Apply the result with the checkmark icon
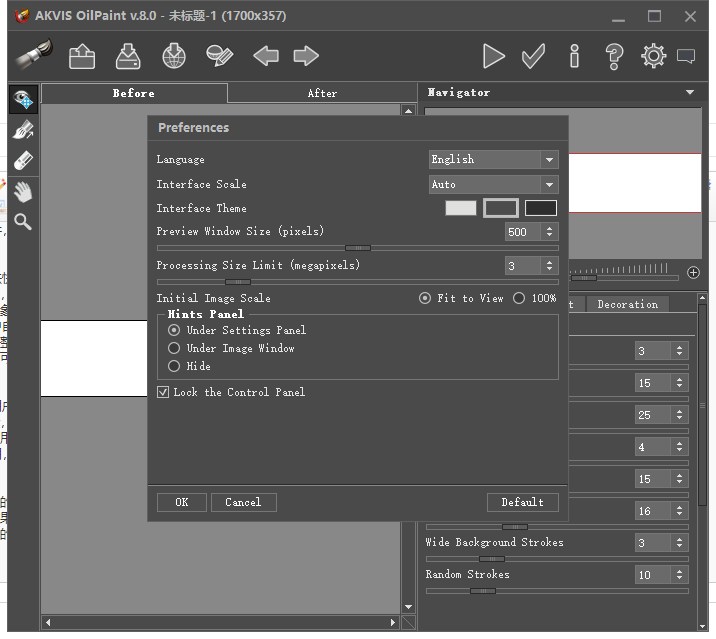 pos(533,56)
